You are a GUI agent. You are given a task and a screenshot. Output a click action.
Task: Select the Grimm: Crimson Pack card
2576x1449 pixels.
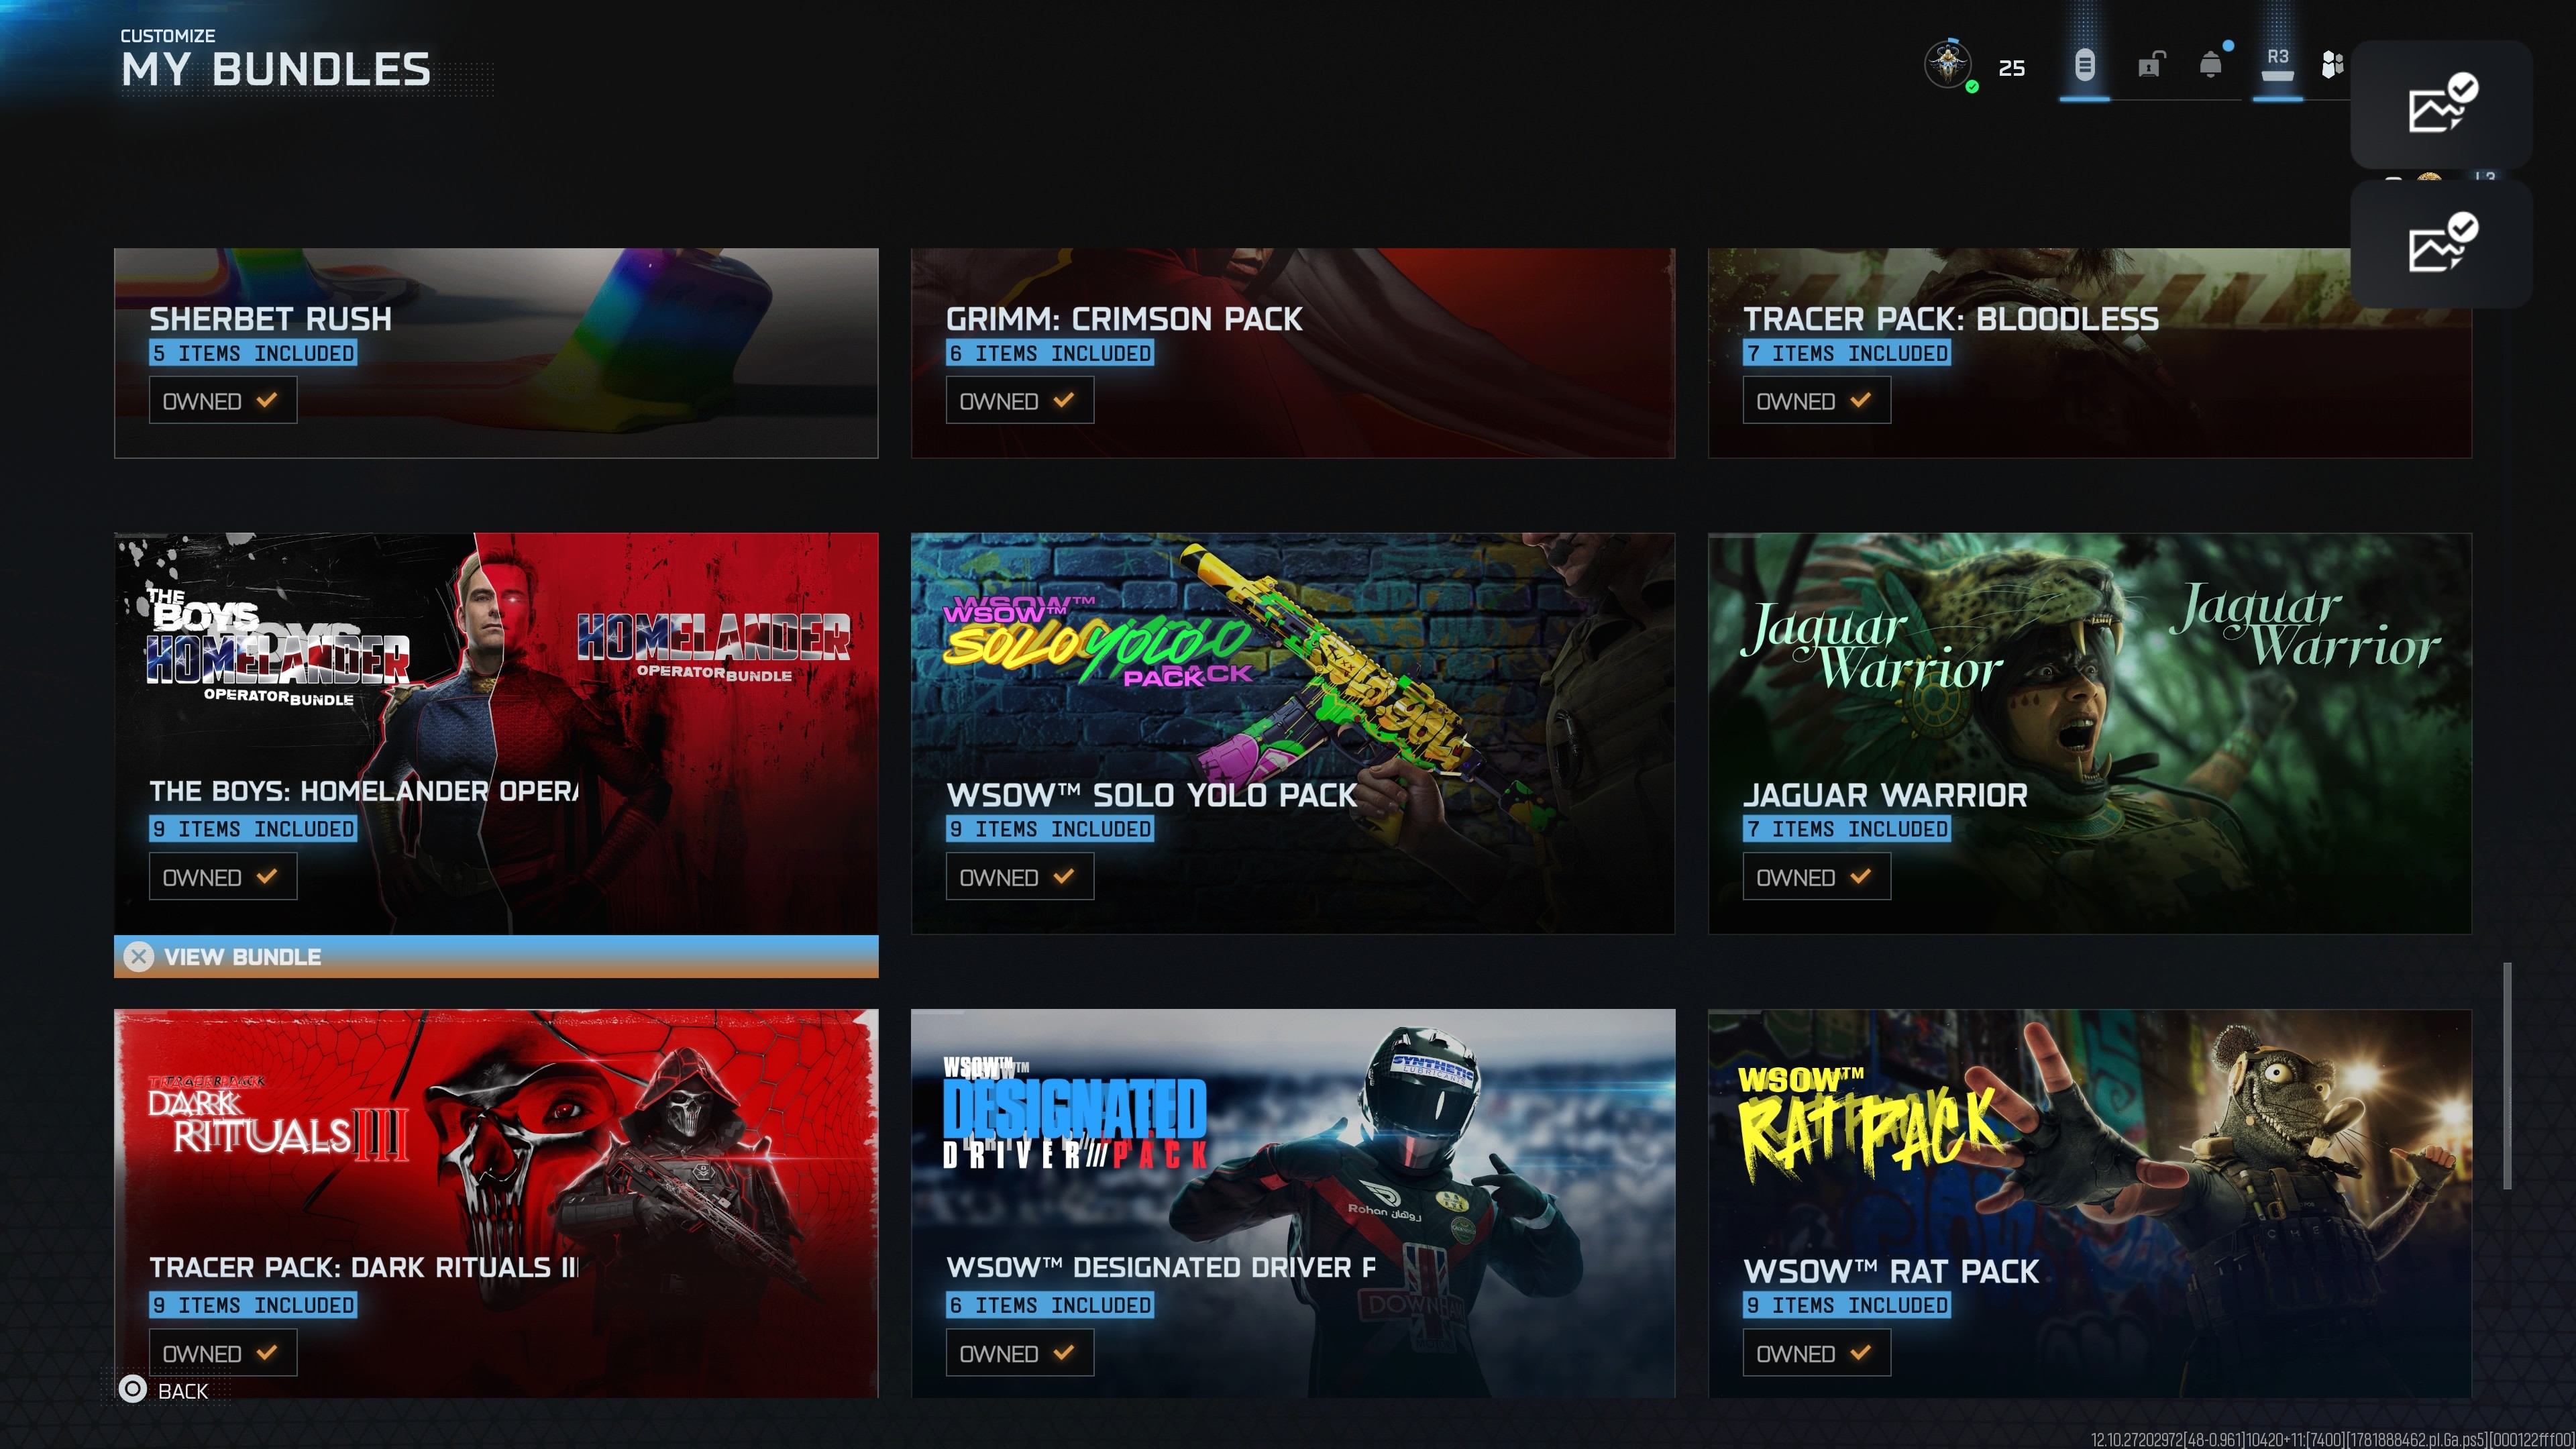pos(1293,353)
